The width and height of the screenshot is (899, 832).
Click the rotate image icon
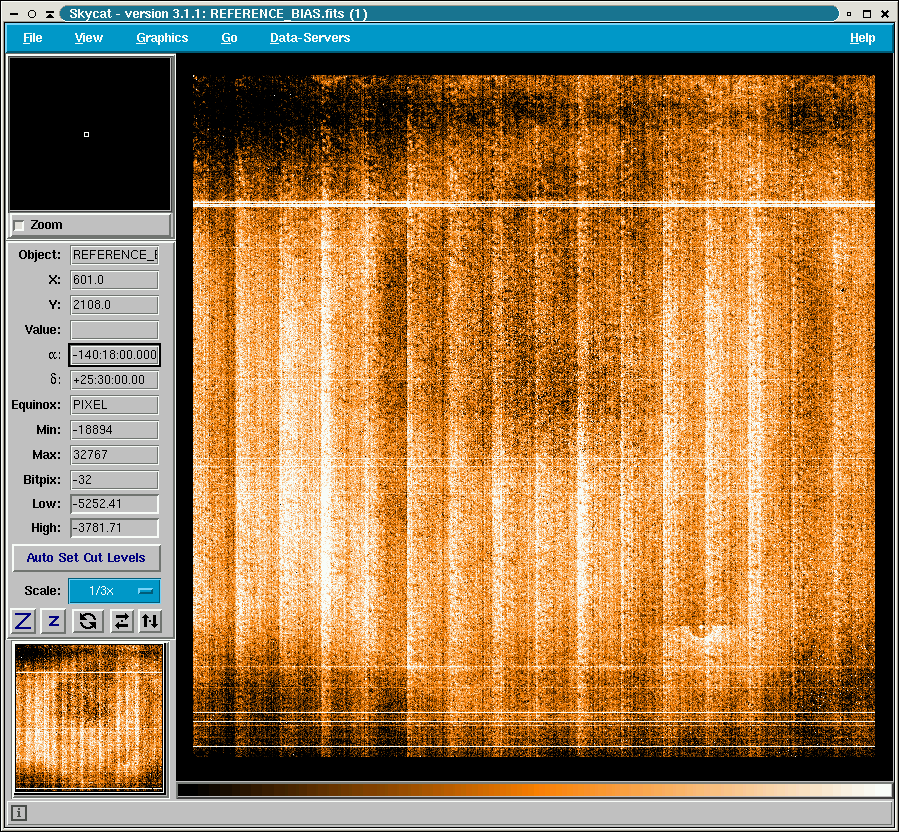(88, 621)
